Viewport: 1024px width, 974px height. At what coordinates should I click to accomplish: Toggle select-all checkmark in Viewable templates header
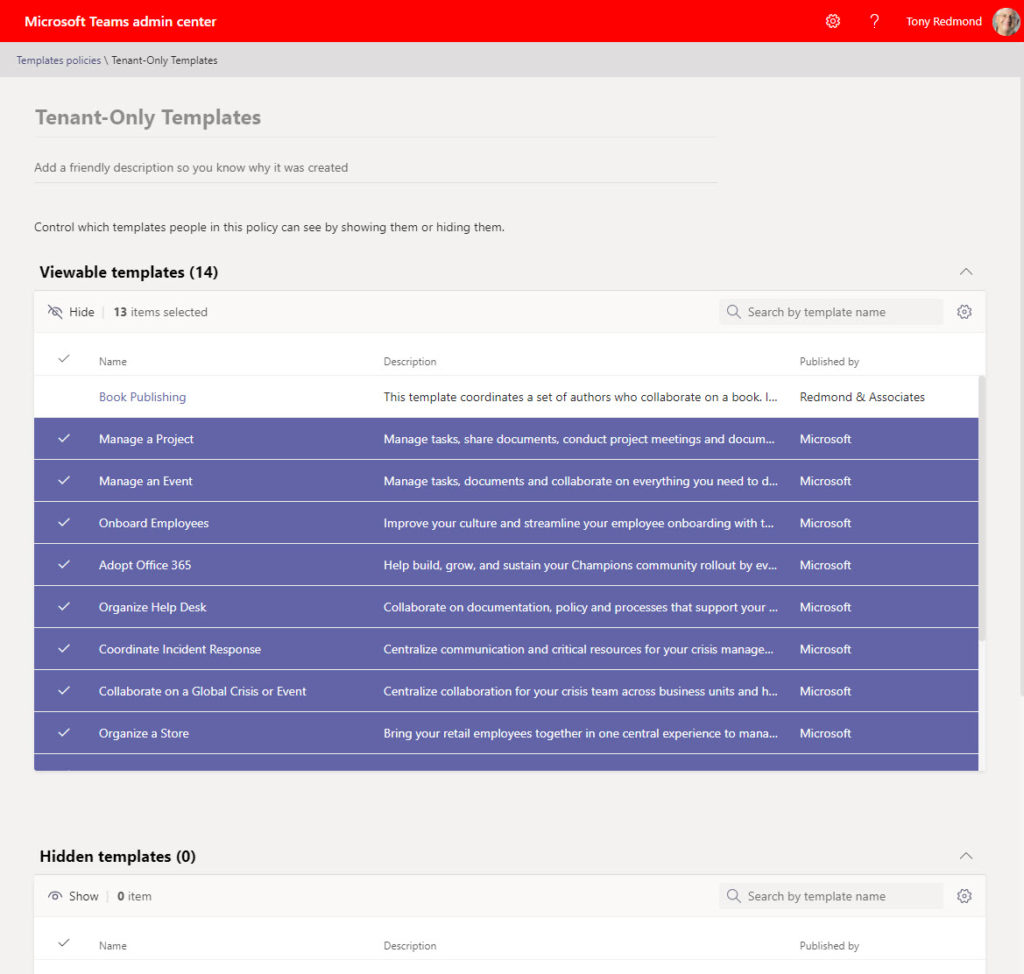64,359
